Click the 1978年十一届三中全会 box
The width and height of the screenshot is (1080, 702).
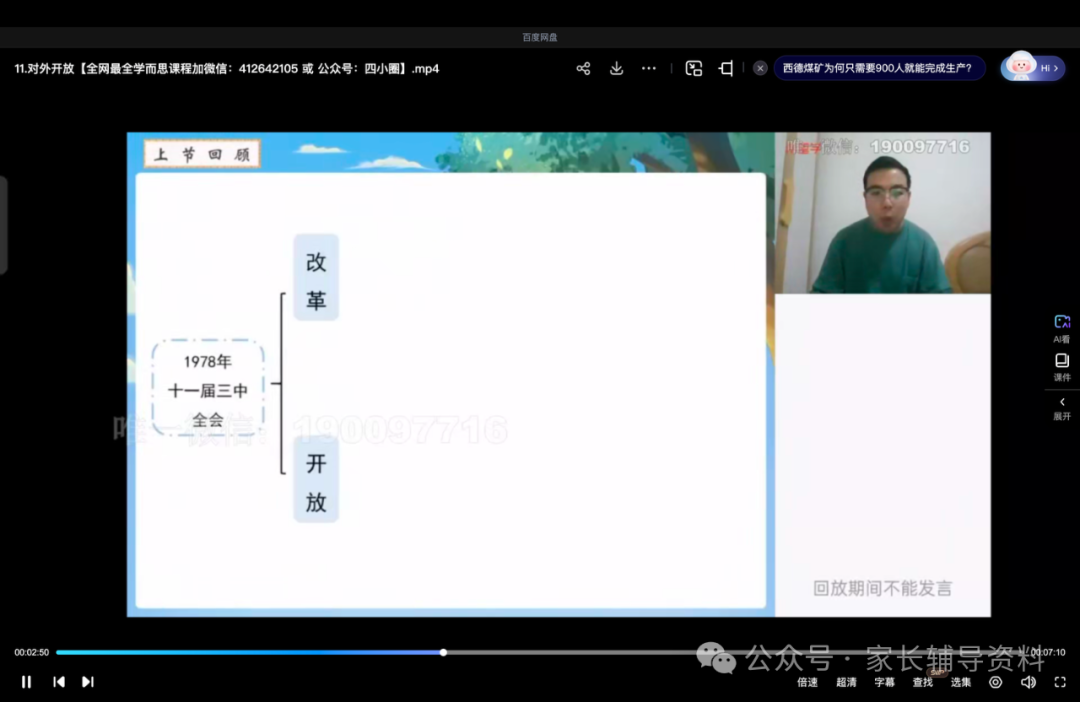(207, 389)
